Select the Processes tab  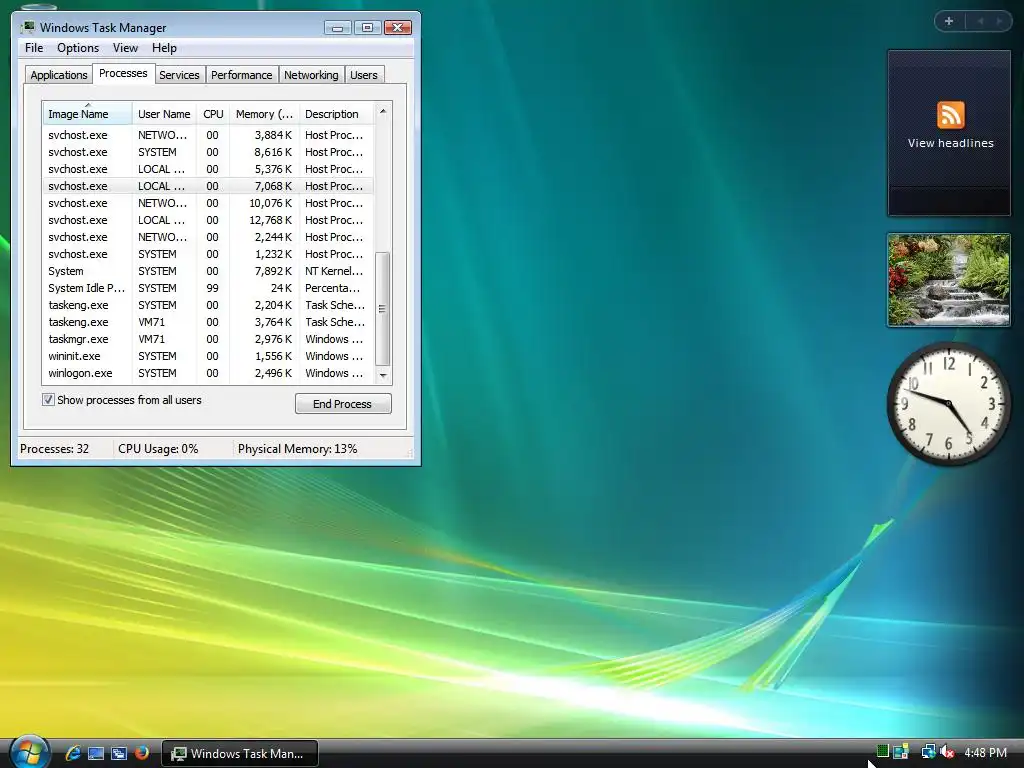point(123,73)
